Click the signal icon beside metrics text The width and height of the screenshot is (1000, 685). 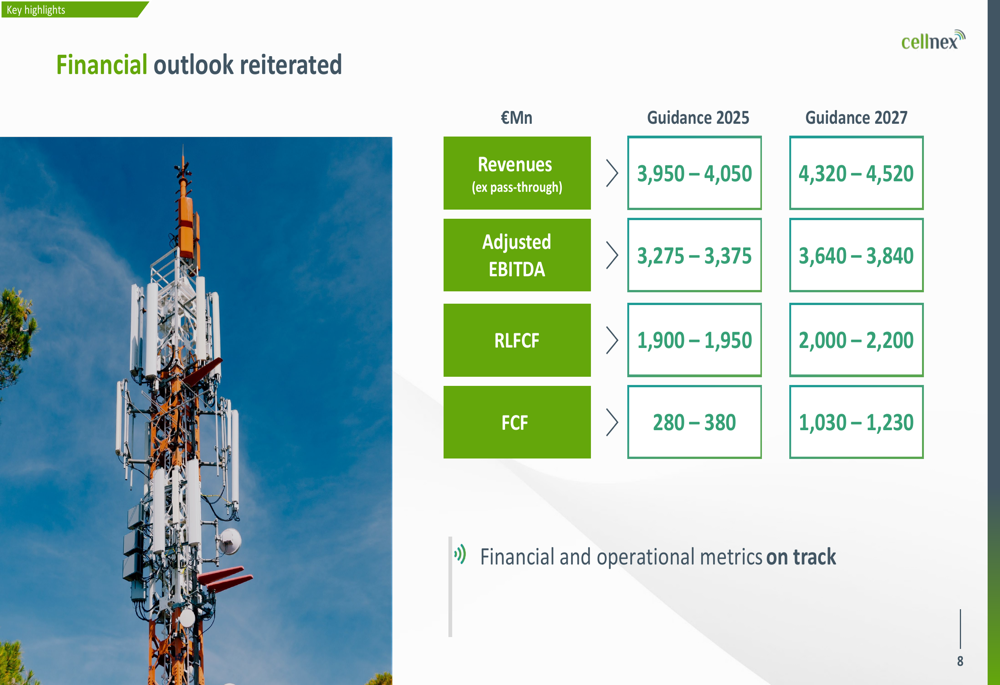point(460,554)
